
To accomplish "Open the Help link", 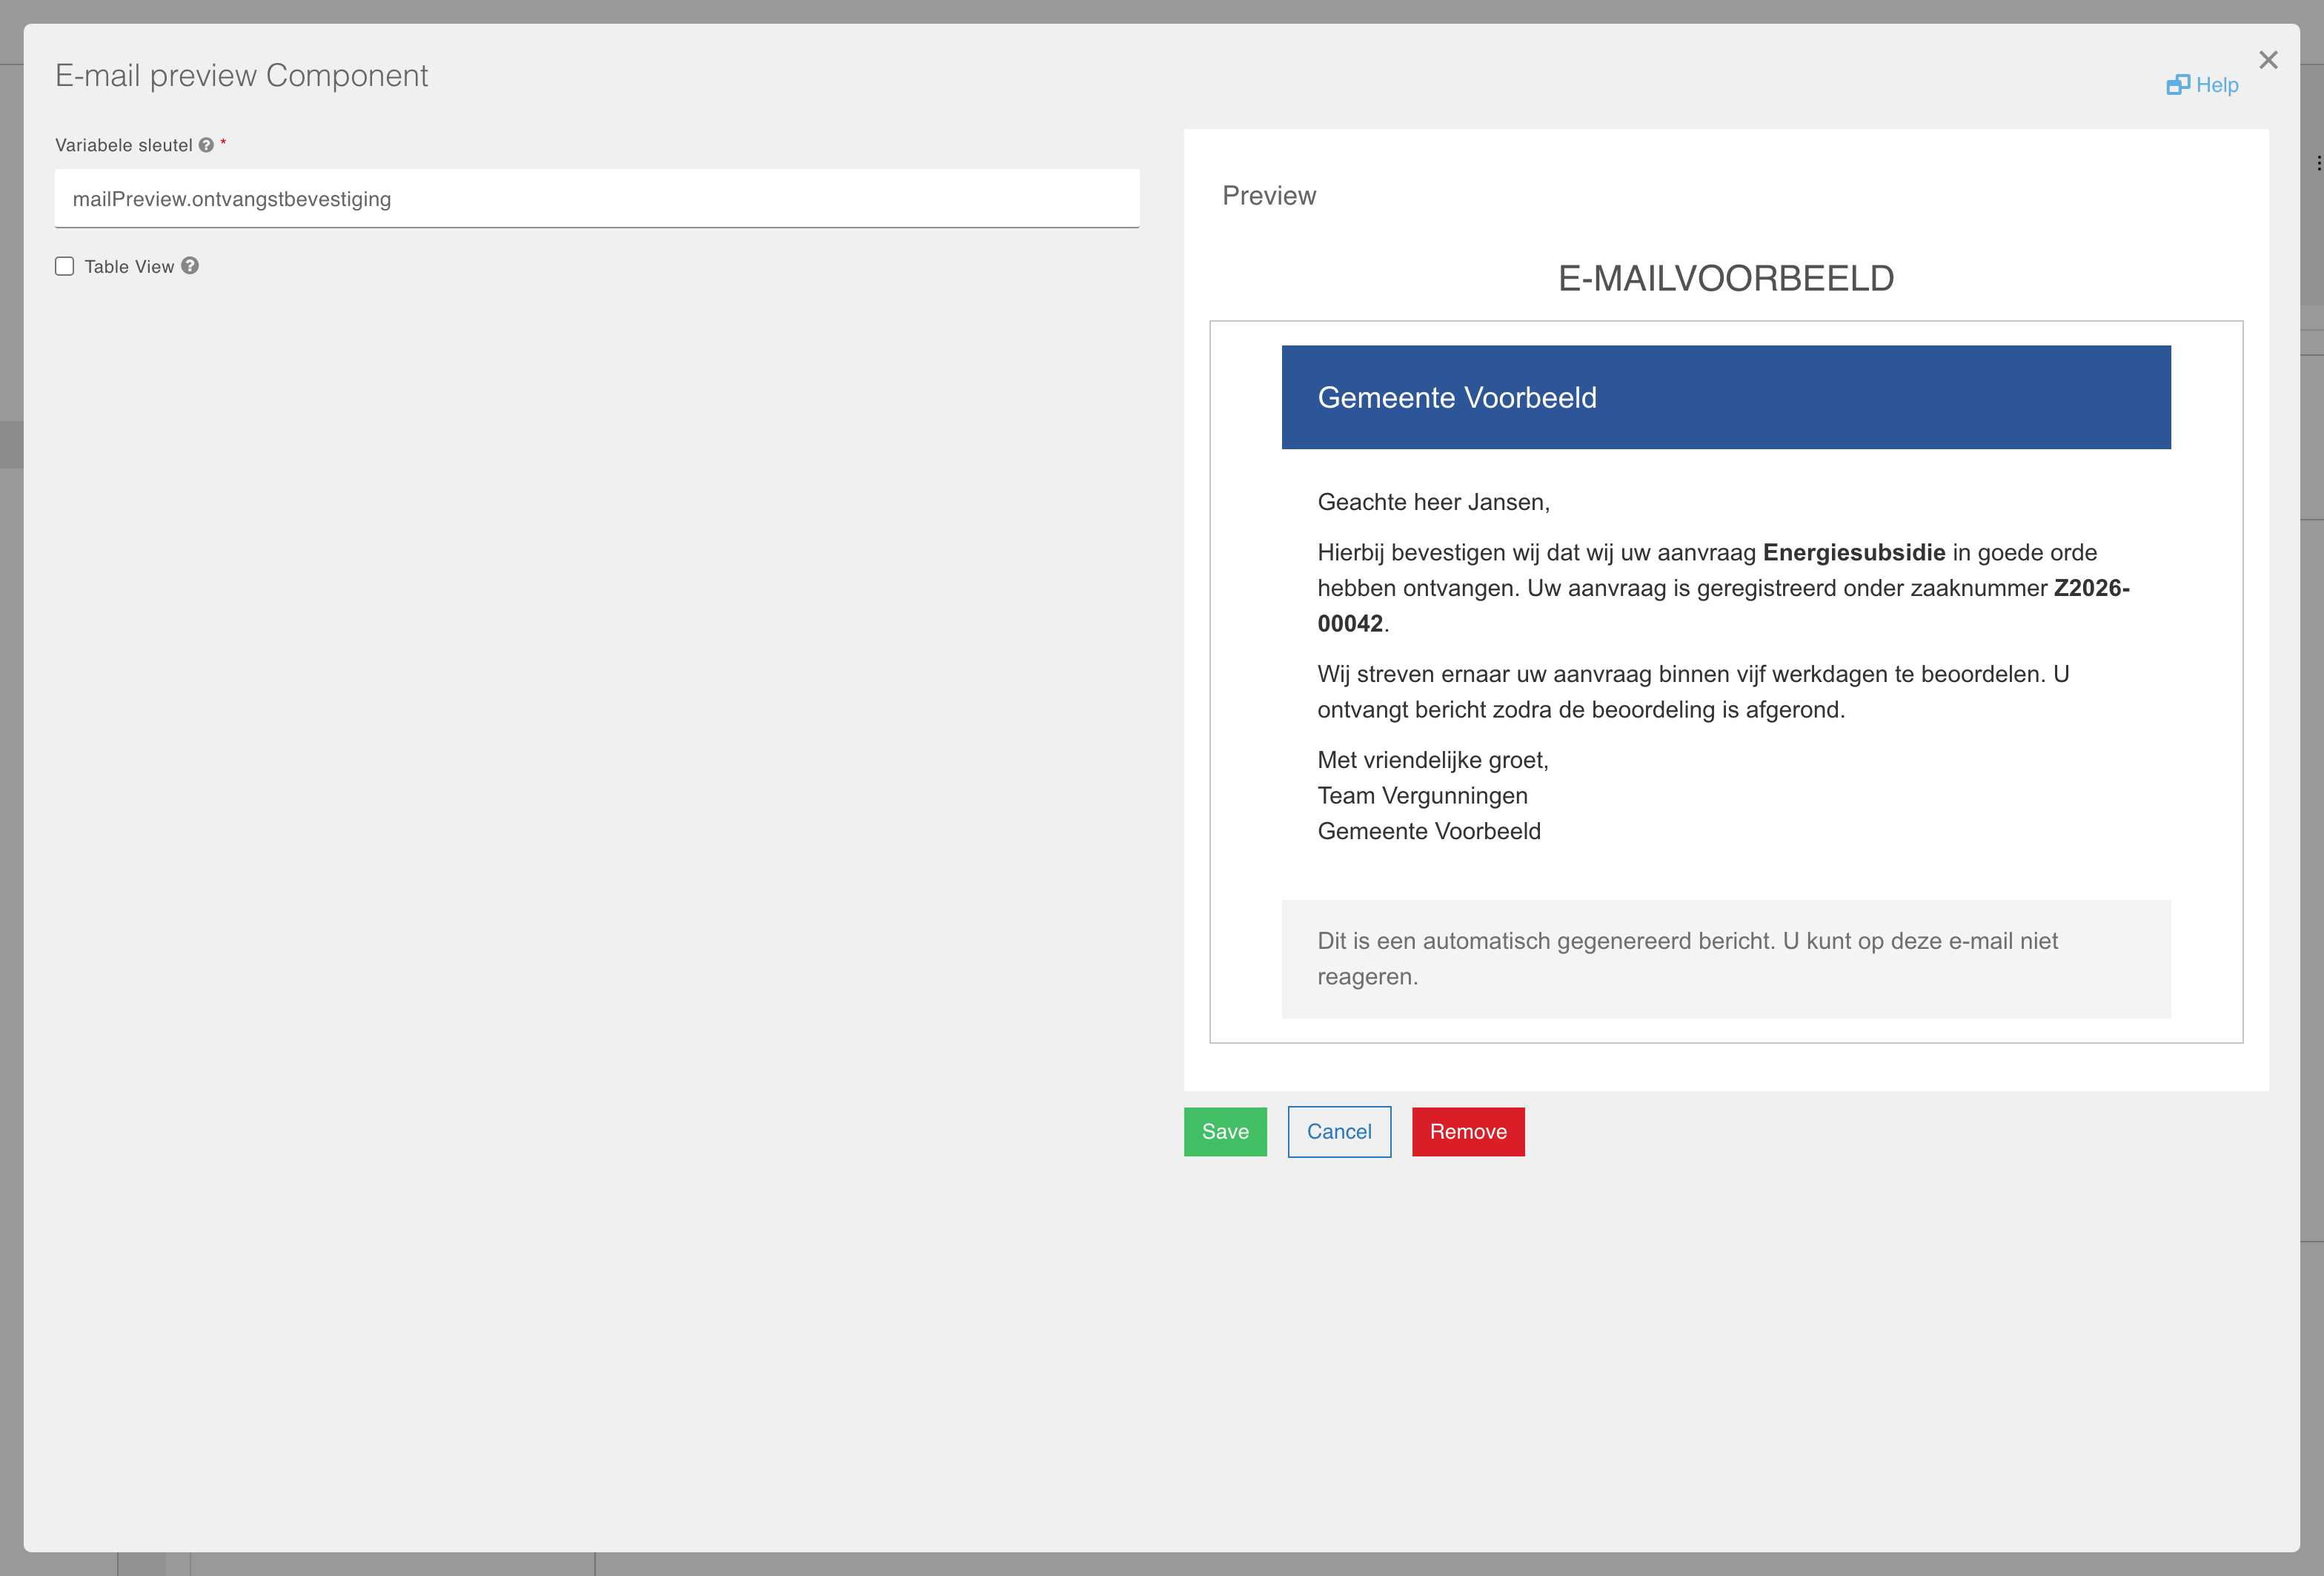I will [x=2202, y=85].
